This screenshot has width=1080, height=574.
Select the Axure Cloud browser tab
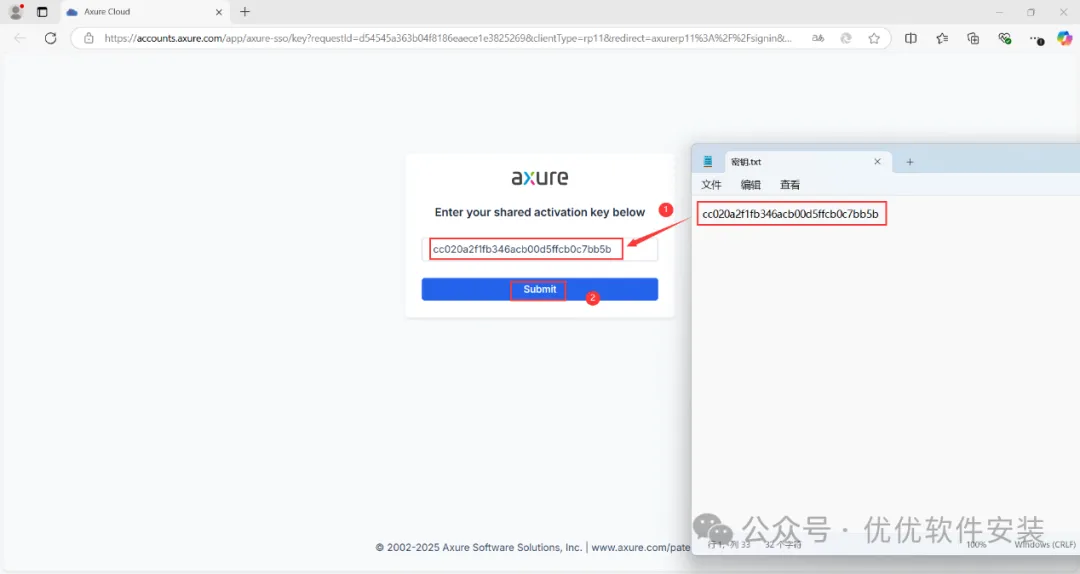pos(145,12)
